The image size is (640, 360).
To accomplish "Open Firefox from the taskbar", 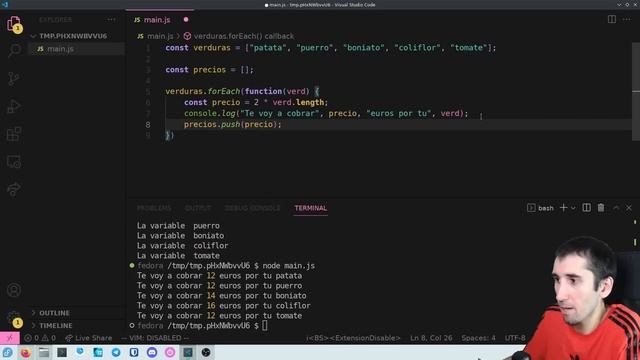I will click(x=26, y=352).
